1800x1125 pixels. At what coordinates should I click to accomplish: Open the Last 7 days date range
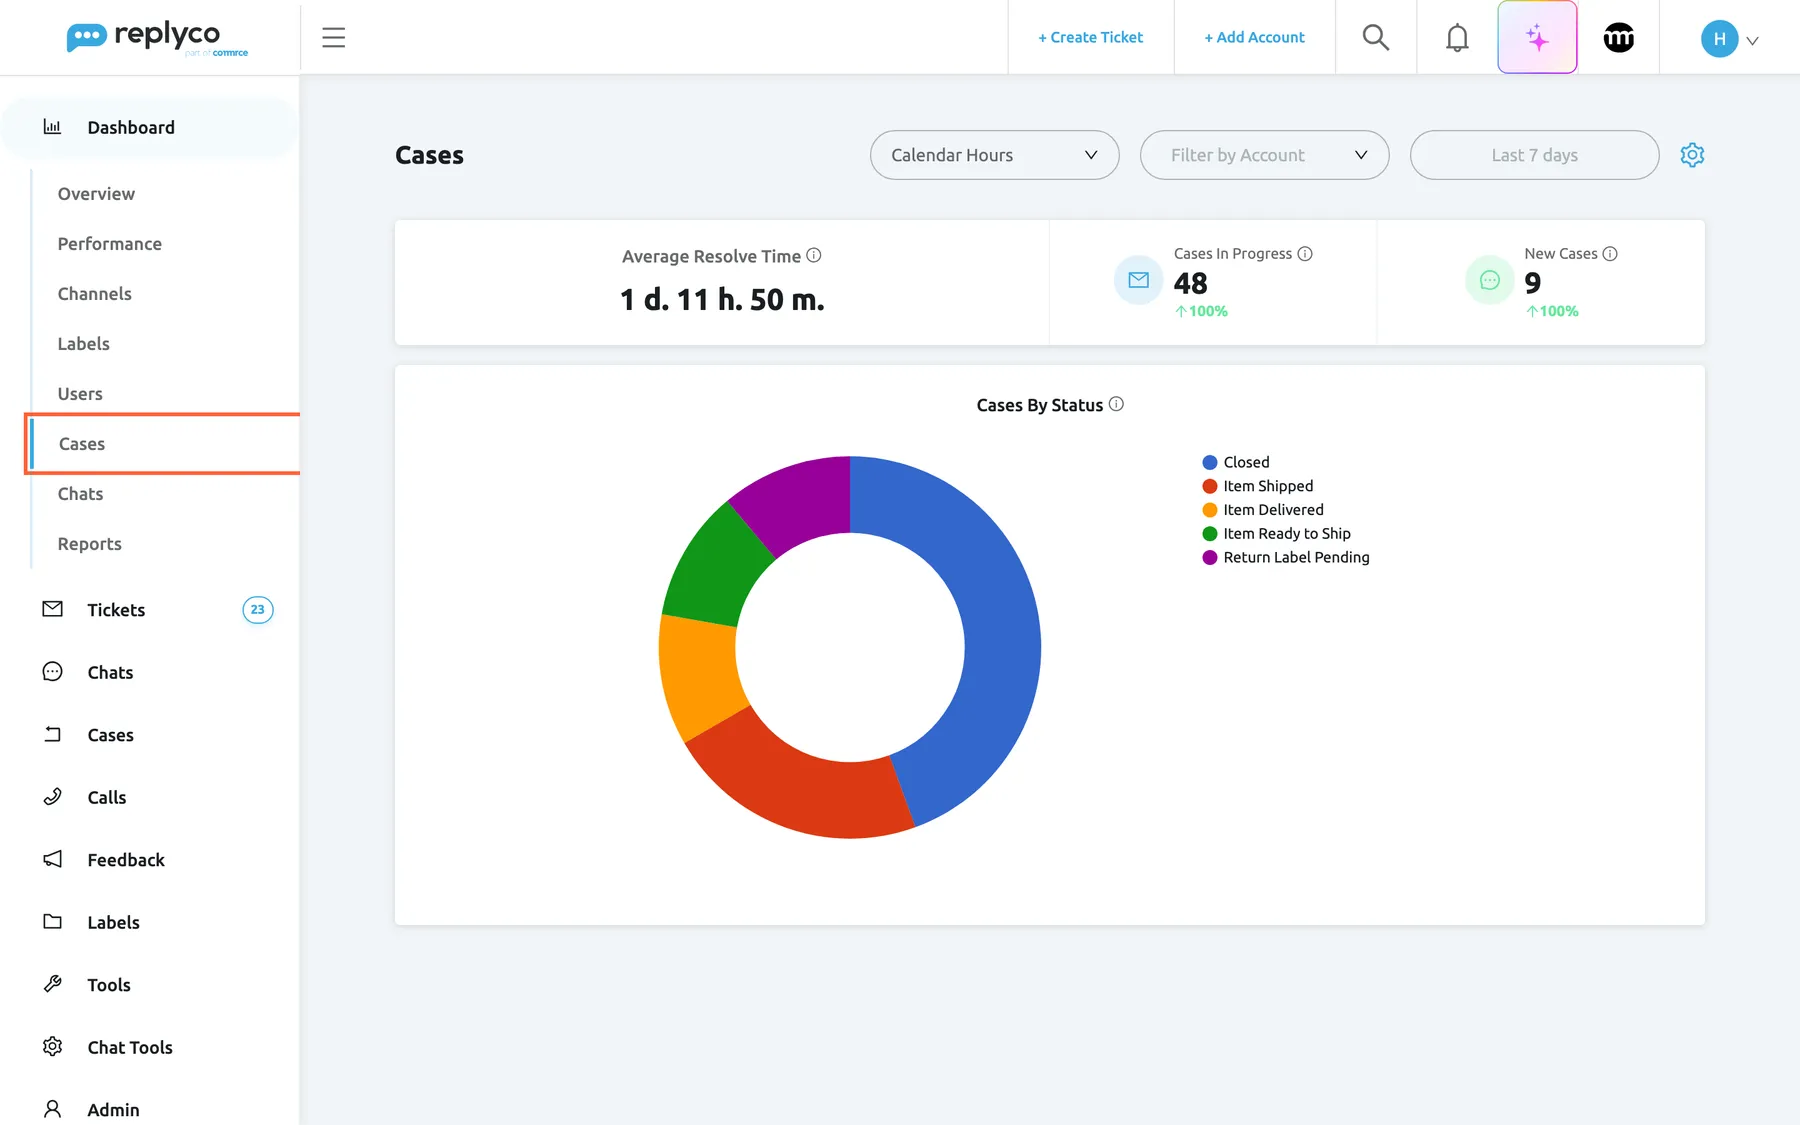click(1534, 155)
